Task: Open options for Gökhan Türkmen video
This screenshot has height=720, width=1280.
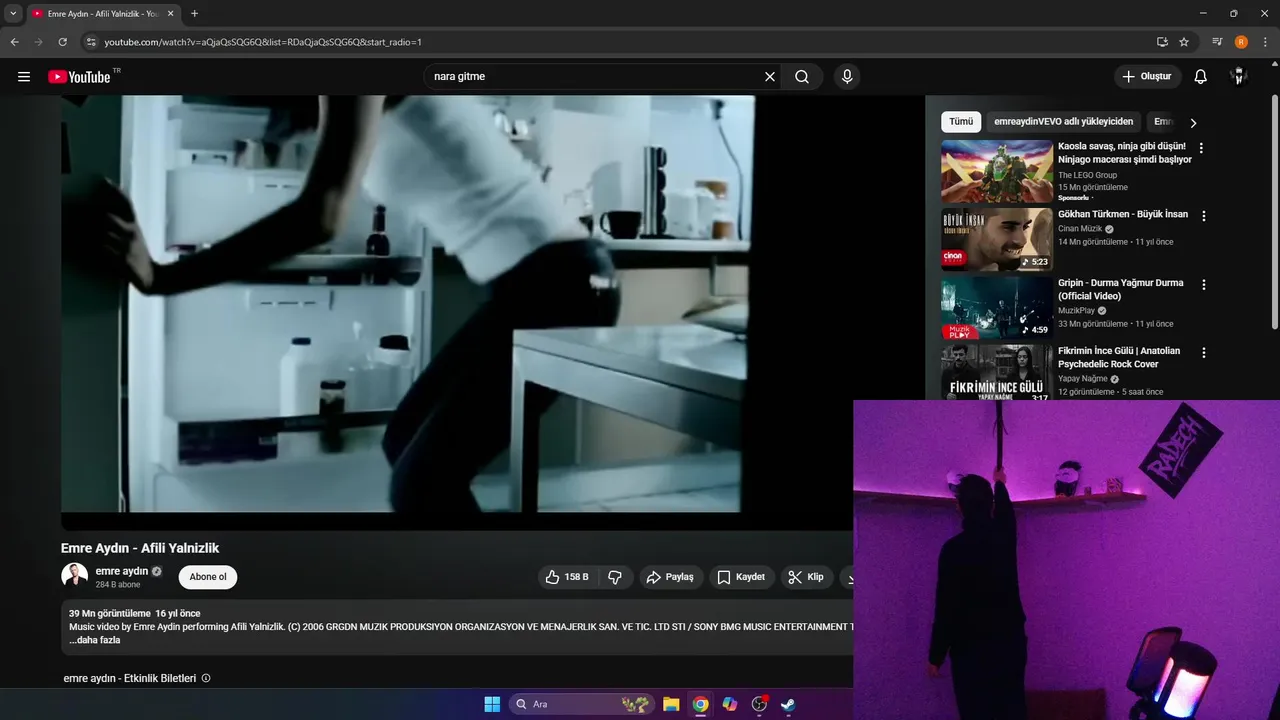Action: pos(1204,216)
